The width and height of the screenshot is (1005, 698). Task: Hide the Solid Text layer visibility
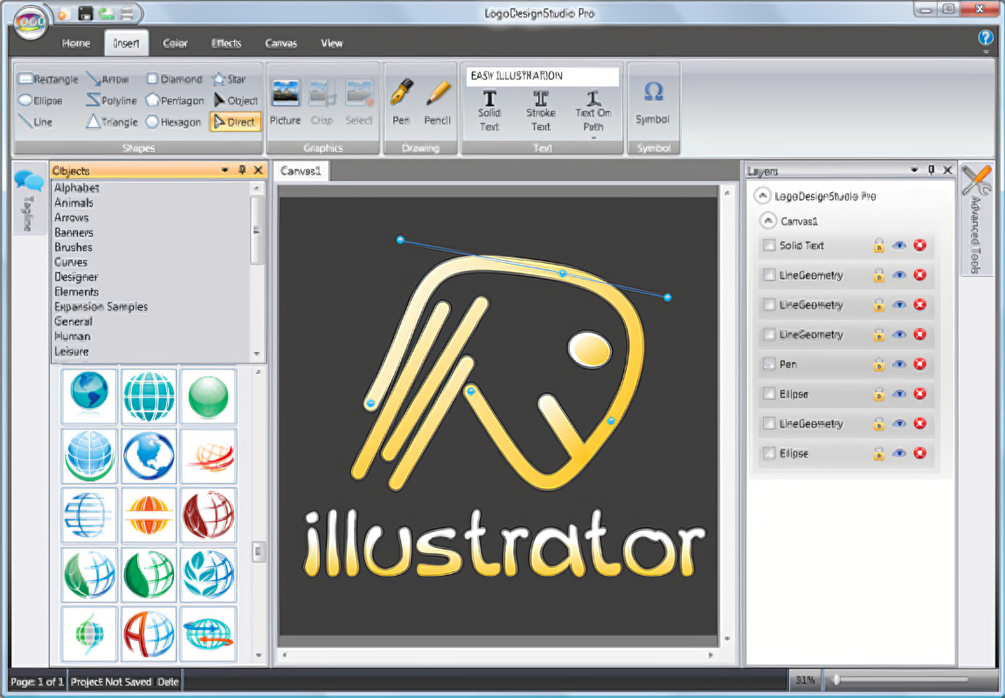pyautogui.click(x=899, y=245)
